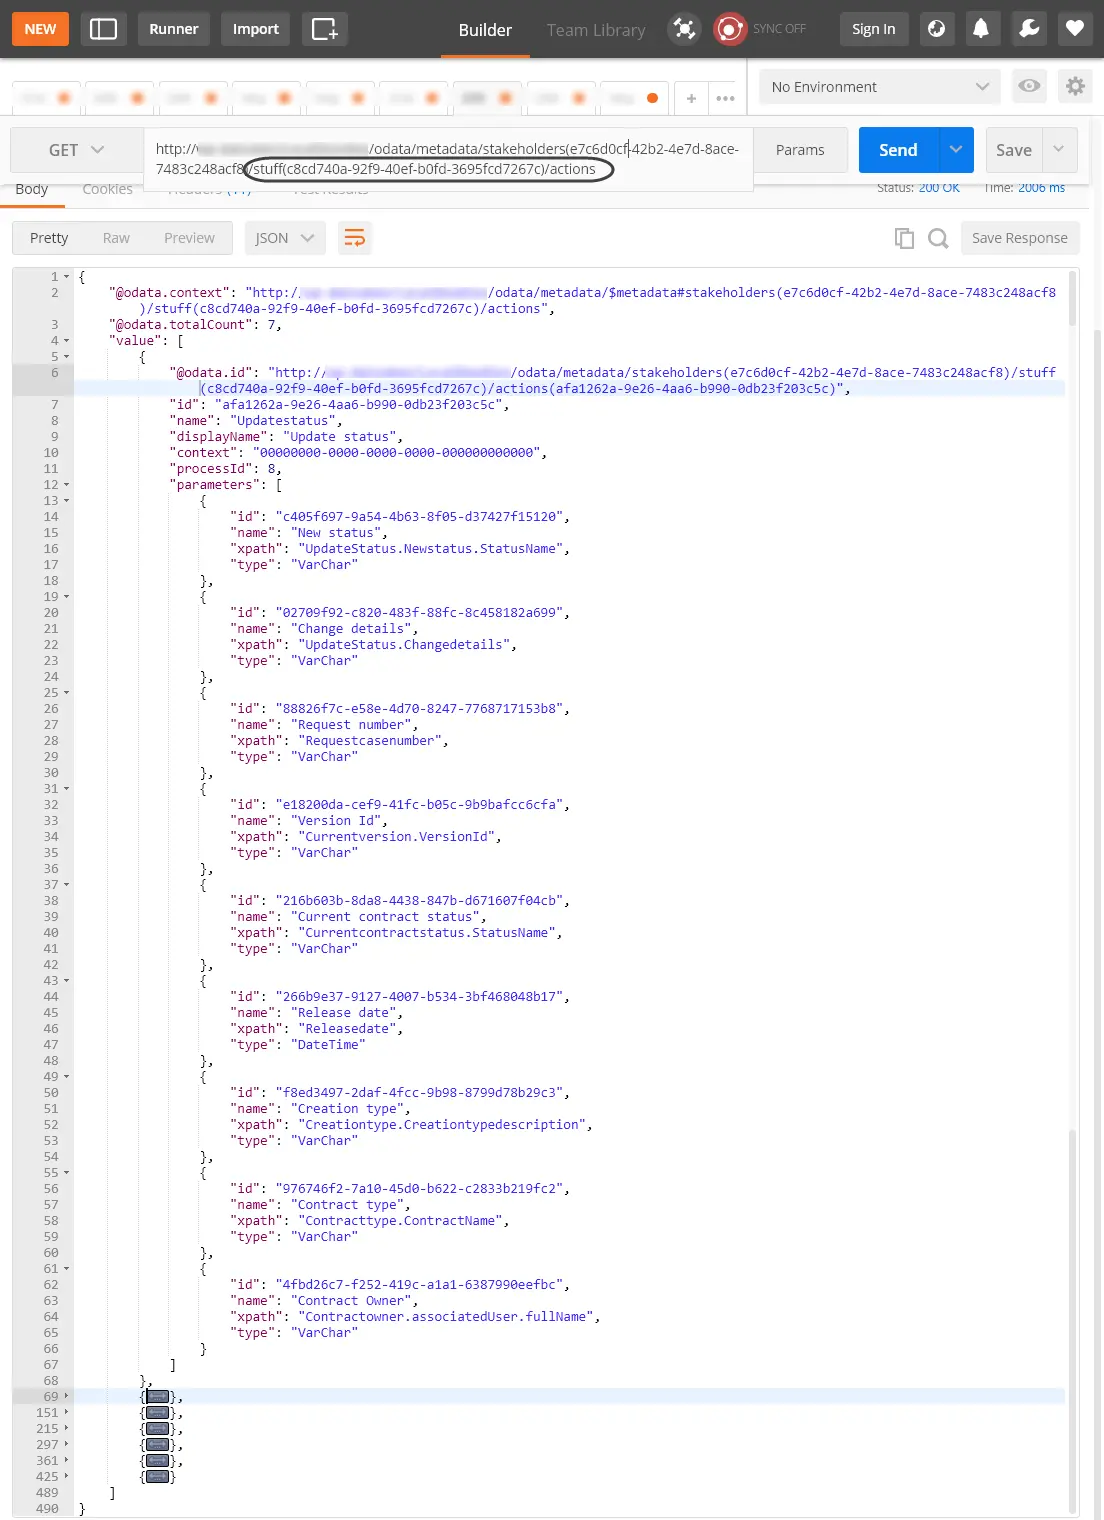Switch to the Builder tab

(x=485, y=30)
